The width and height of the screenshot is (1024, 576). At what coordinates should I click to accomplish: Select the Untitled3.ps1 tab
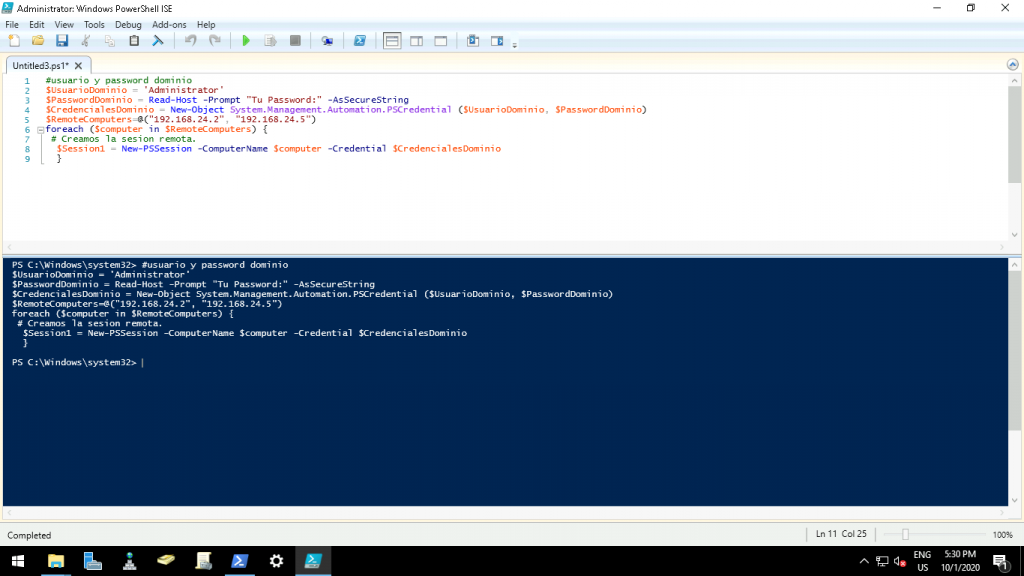40,66
